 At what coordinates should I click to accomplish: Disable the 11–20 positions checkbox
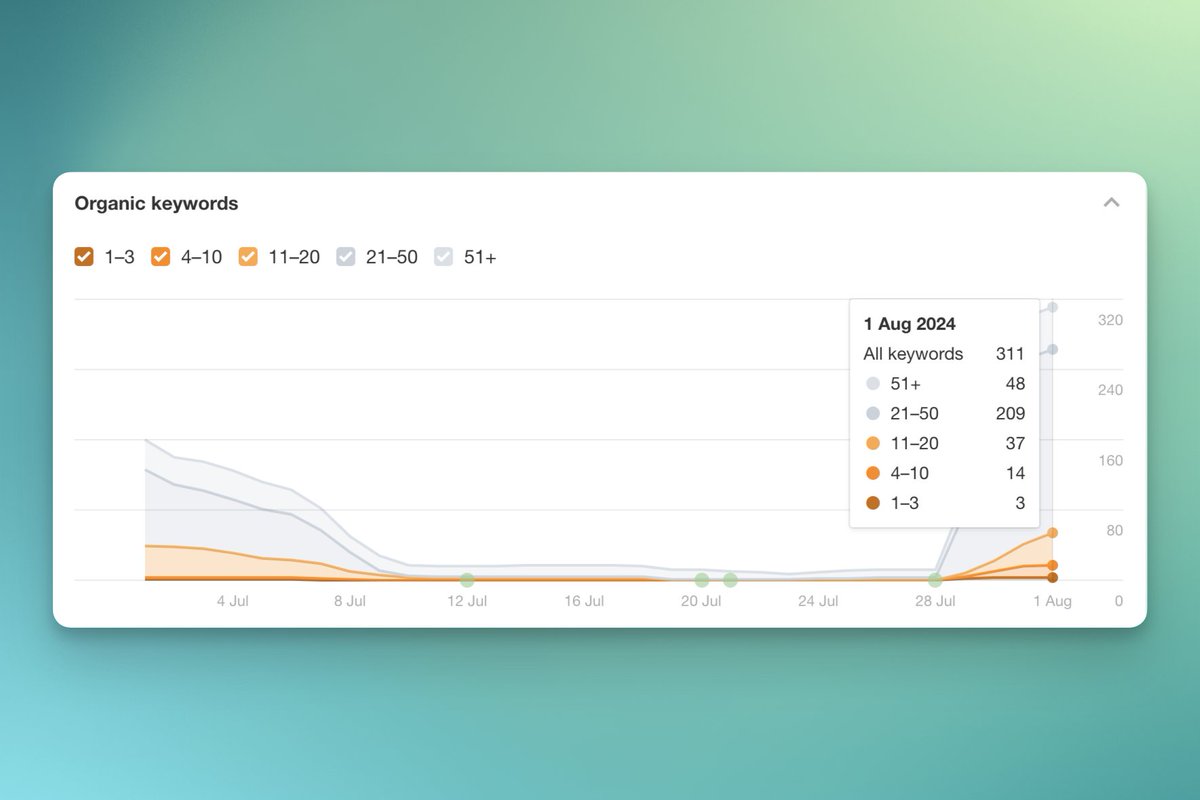coord(248,257)
